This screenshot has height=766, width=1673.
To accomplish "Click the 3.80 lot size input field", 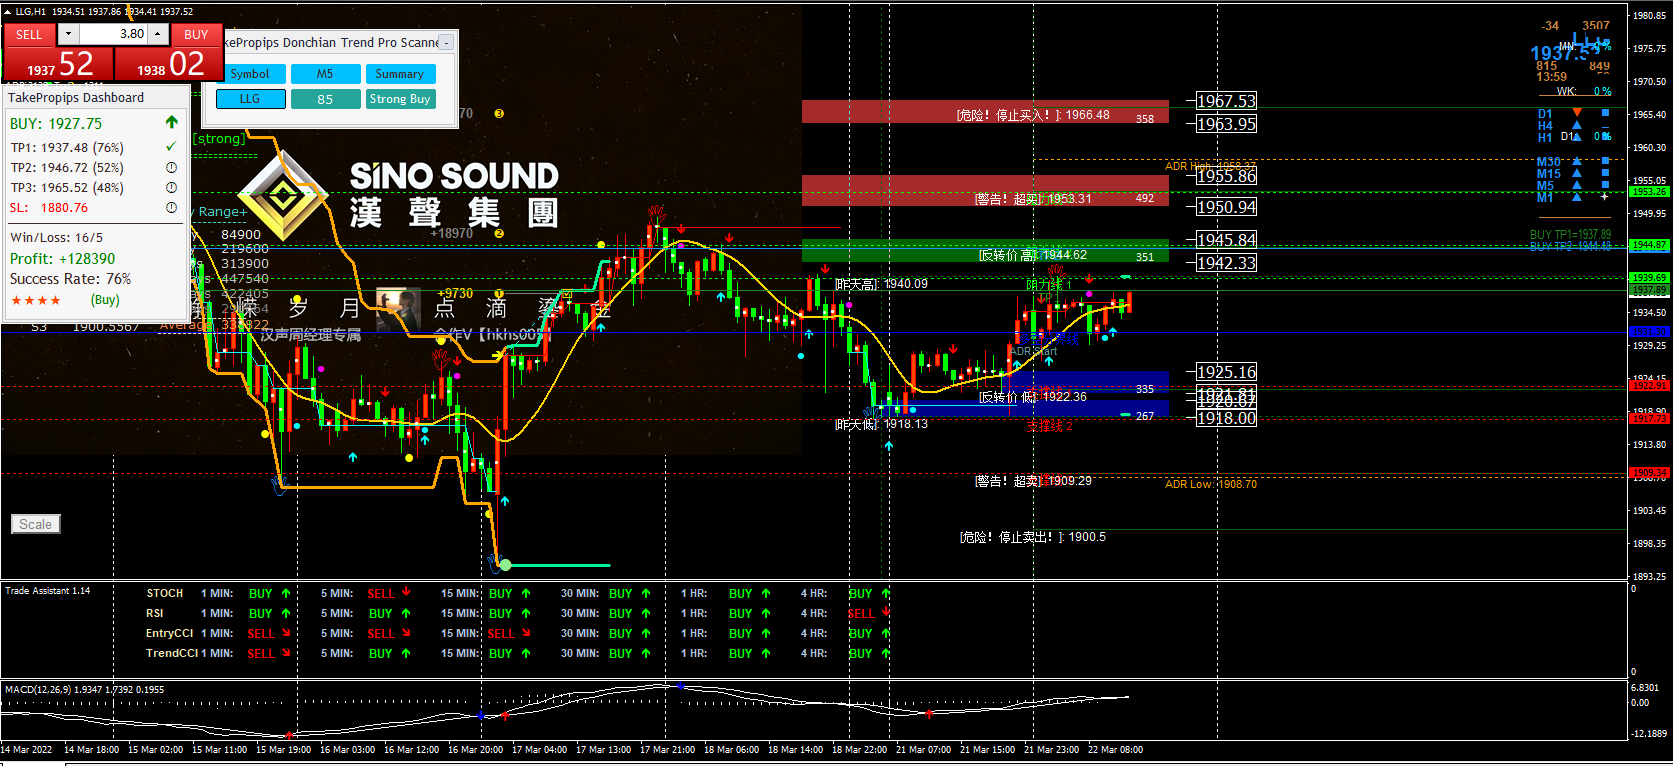I will [x=113, y=34].
